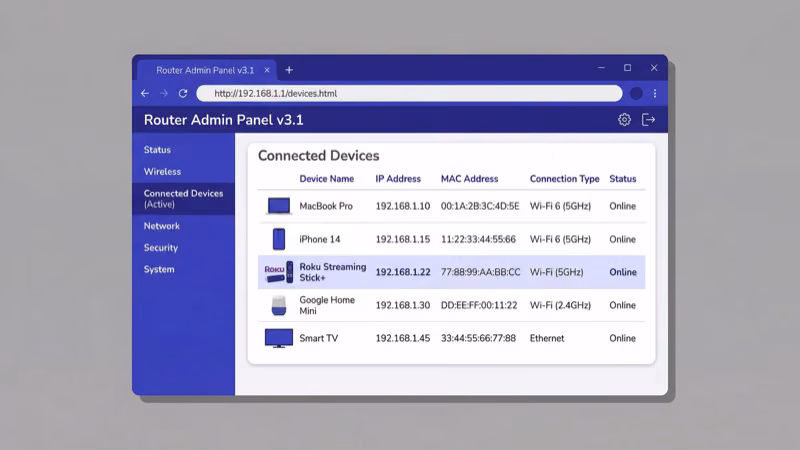Reload the page with the refresh icon
This screenshot has width=800, height=450.
183,93
